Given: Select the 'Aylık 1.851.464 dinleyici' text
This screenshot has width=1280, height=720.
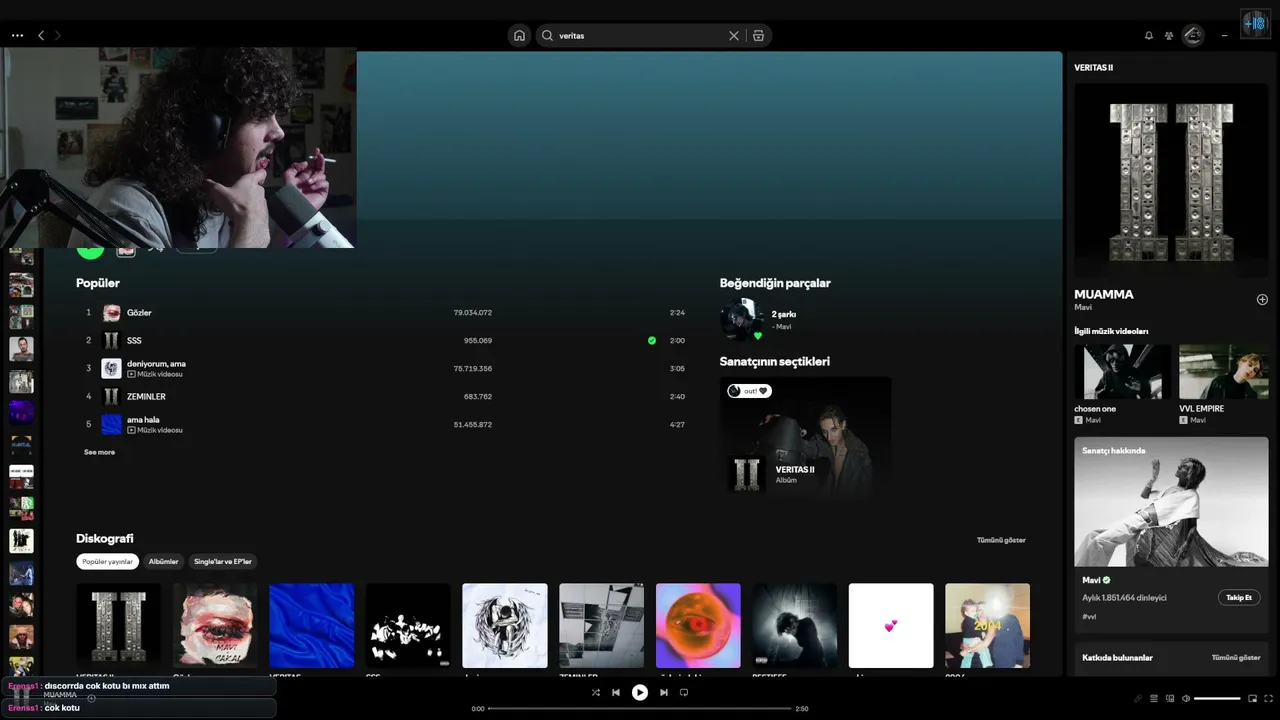Looking at the screenshot, I should click(x=1124, y=598).
